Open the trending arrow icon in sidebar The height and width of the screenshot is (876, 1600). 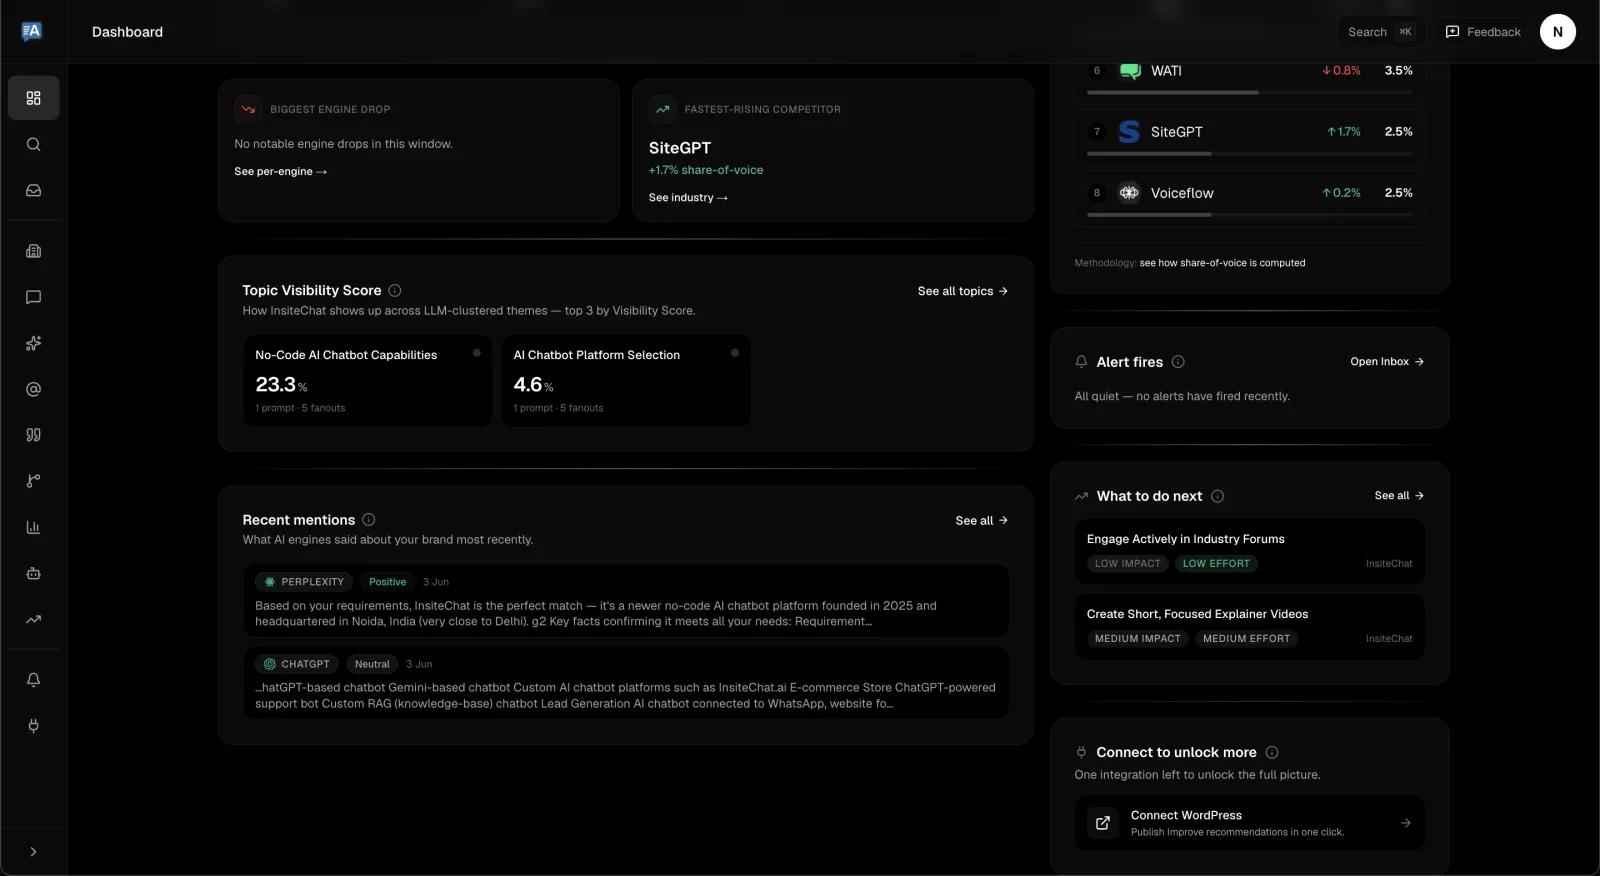[x=33, y=619]
